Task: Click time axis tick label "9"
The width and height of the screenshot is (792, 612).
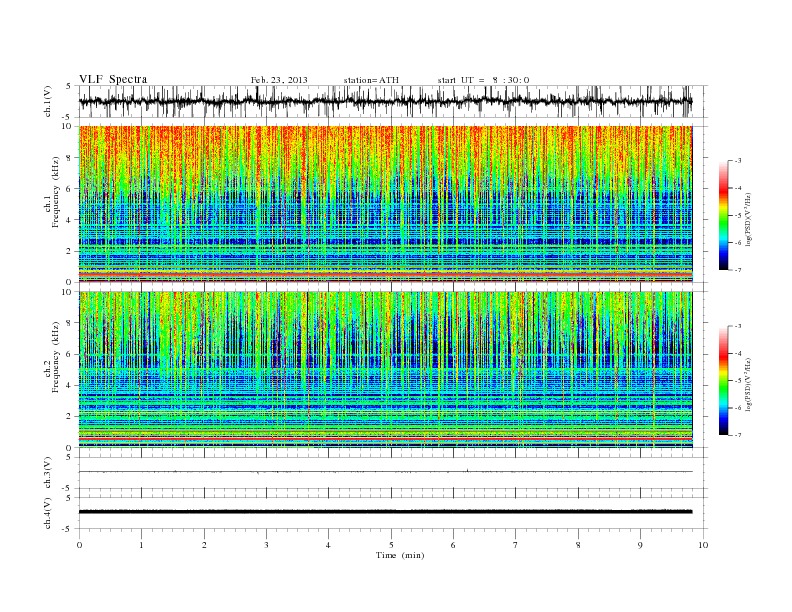Action: click(x=640, y=545)
